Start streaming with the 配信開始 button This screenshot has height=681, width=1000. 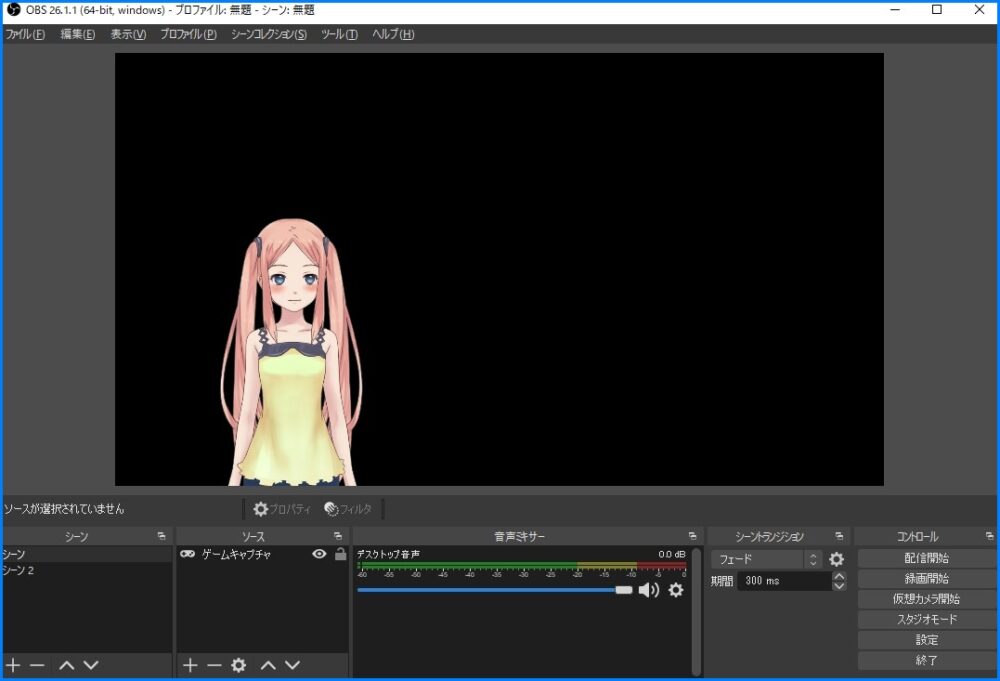(925, 558)
